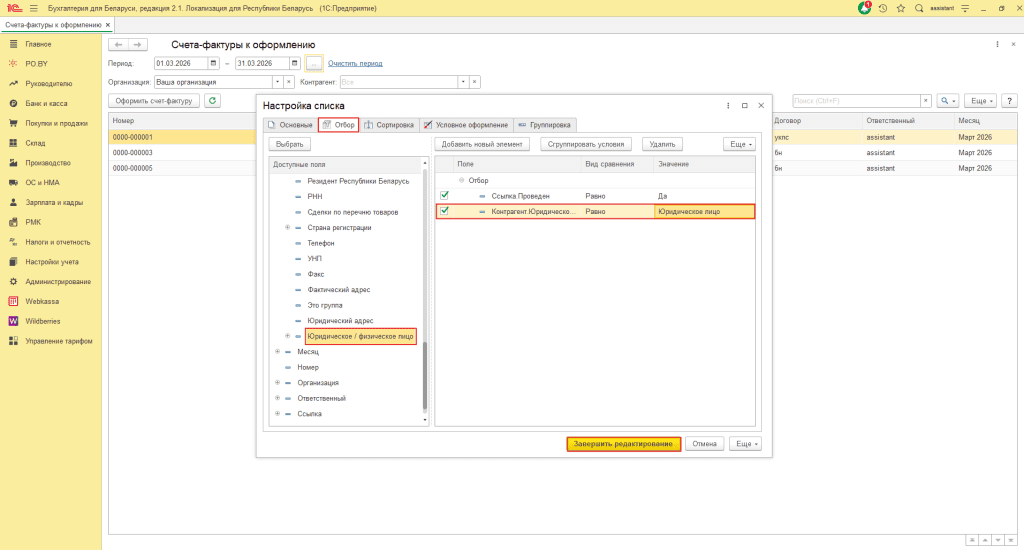This screenshot has width=1024, height=550.
Task: Expand the Страна регистрации tree node
Action: click(x=288, y=228)
